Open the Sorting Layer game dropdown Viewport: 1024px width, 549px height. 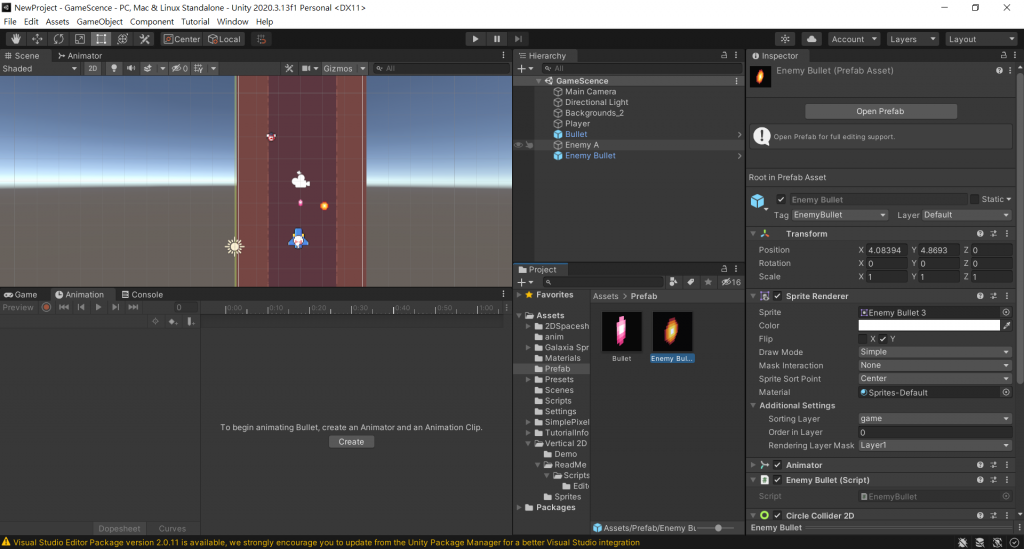[x=935, y=418]
